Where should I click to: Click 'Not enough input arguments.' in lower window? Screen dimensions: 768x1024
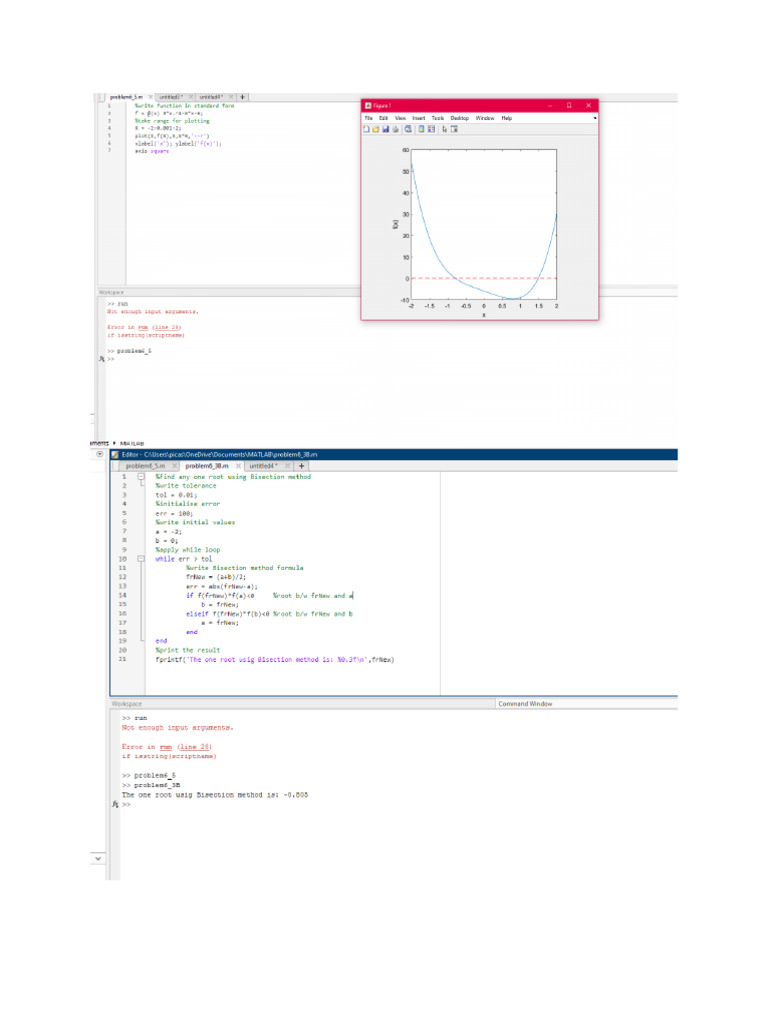coord(177,728)
